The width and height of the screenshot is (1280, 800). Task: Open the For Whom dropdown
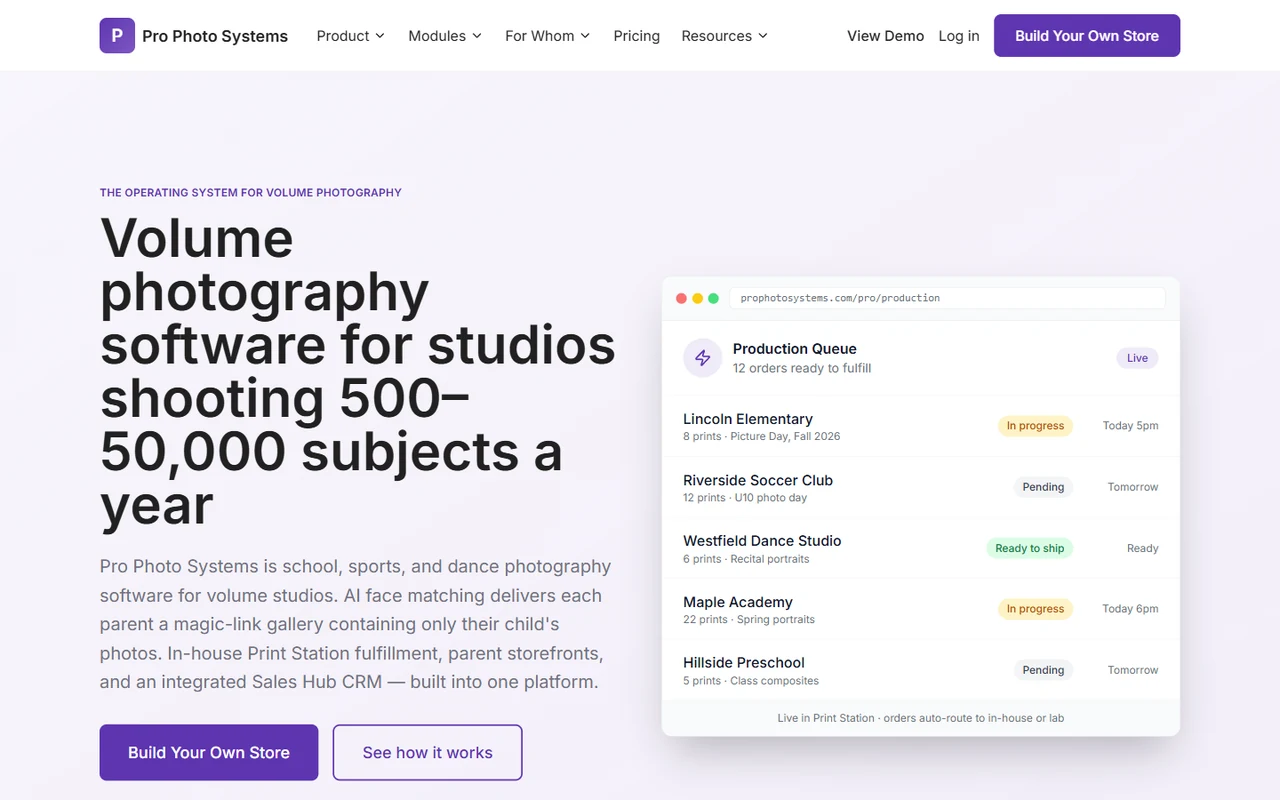(x=548, y=36)
